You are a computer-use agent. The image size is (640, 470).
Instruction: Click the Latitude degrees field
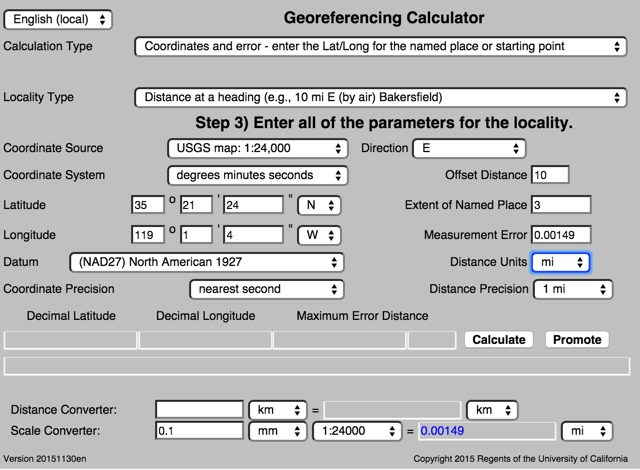[147, 205]
